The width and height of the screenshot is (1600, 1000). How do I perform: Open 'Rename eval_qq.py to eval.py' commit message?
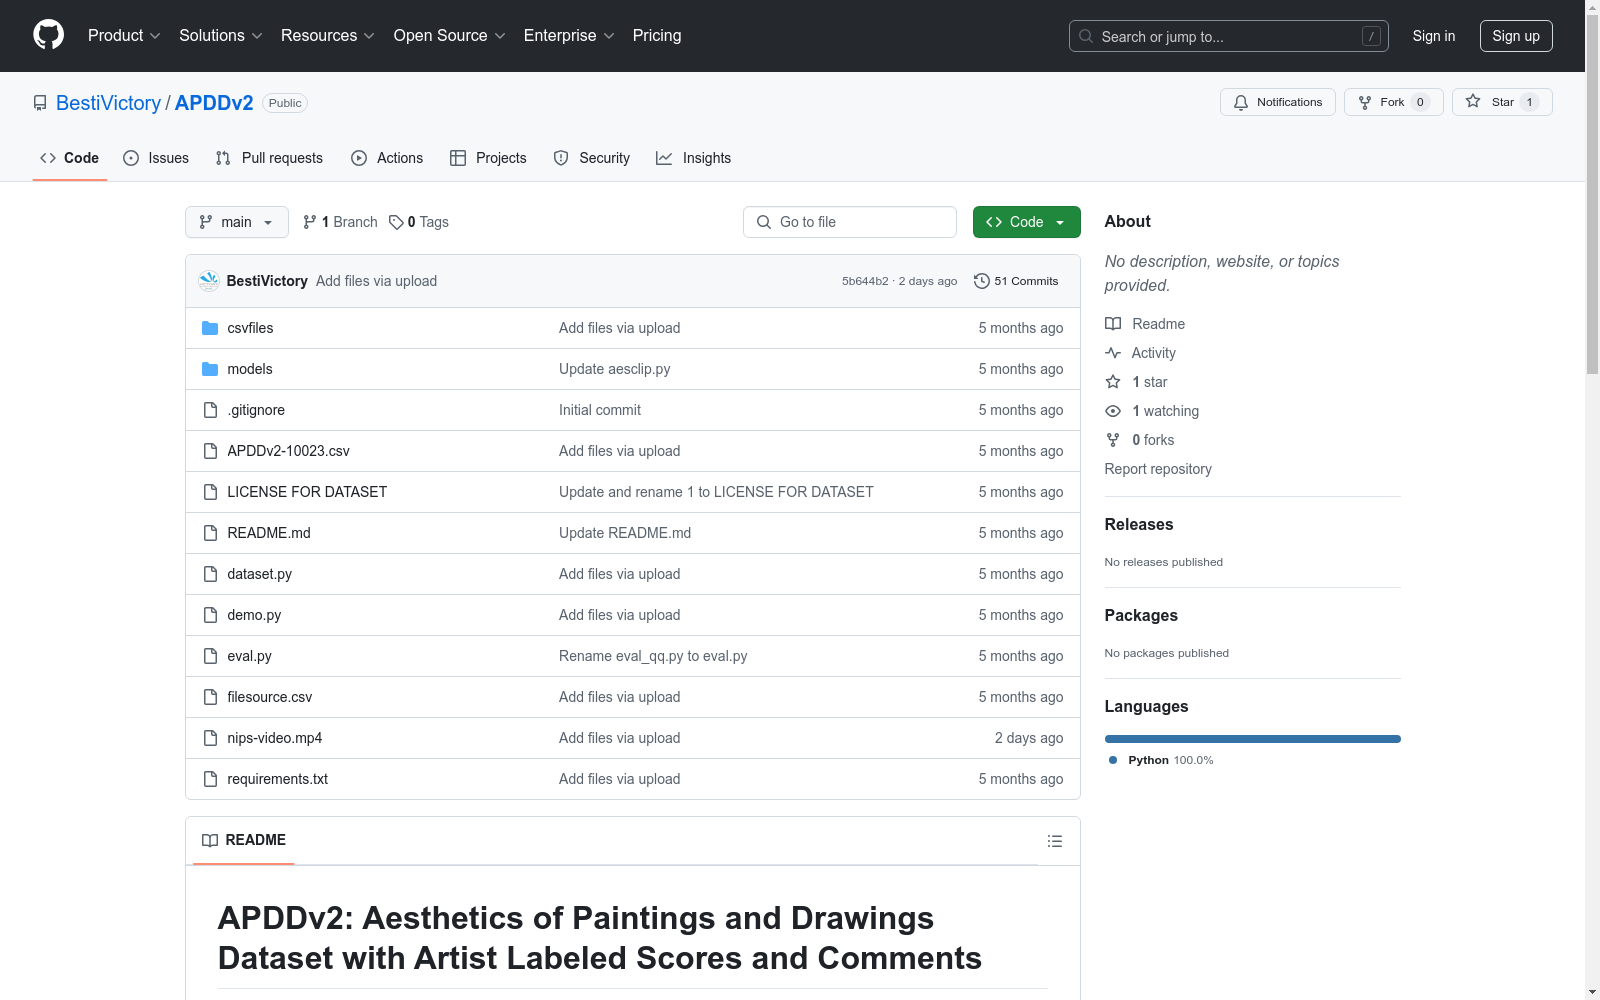pos(653,656)
